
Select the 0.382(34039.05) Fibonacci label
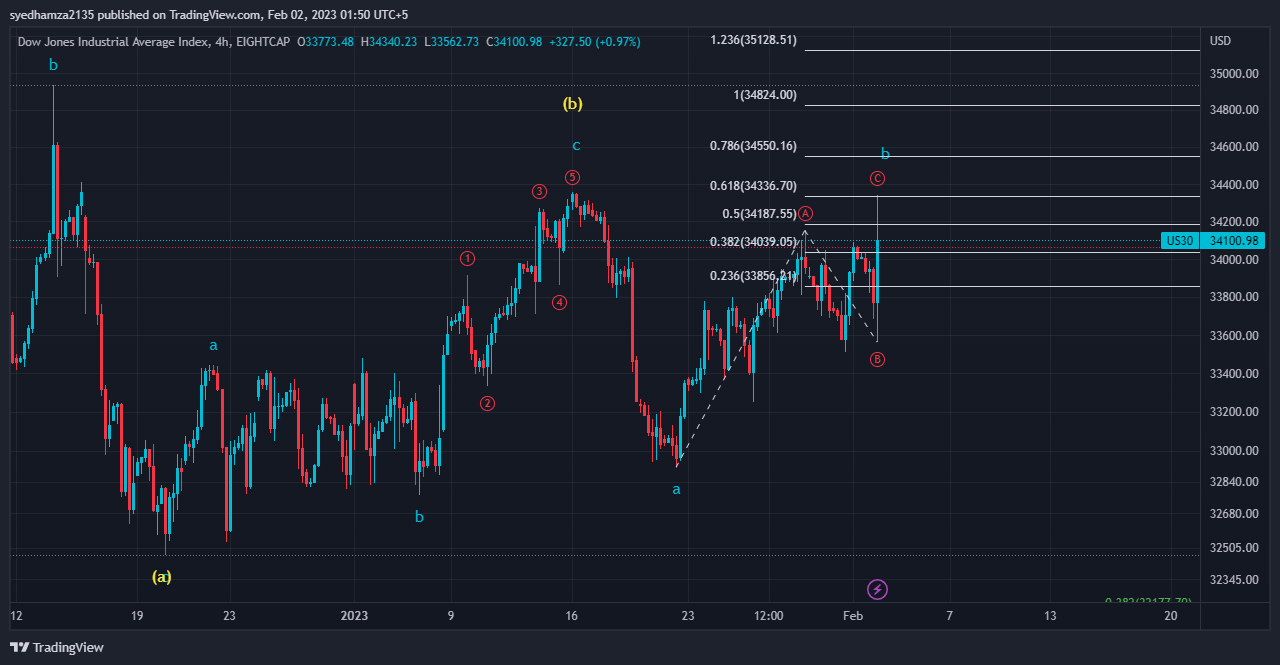click(753, 242)
